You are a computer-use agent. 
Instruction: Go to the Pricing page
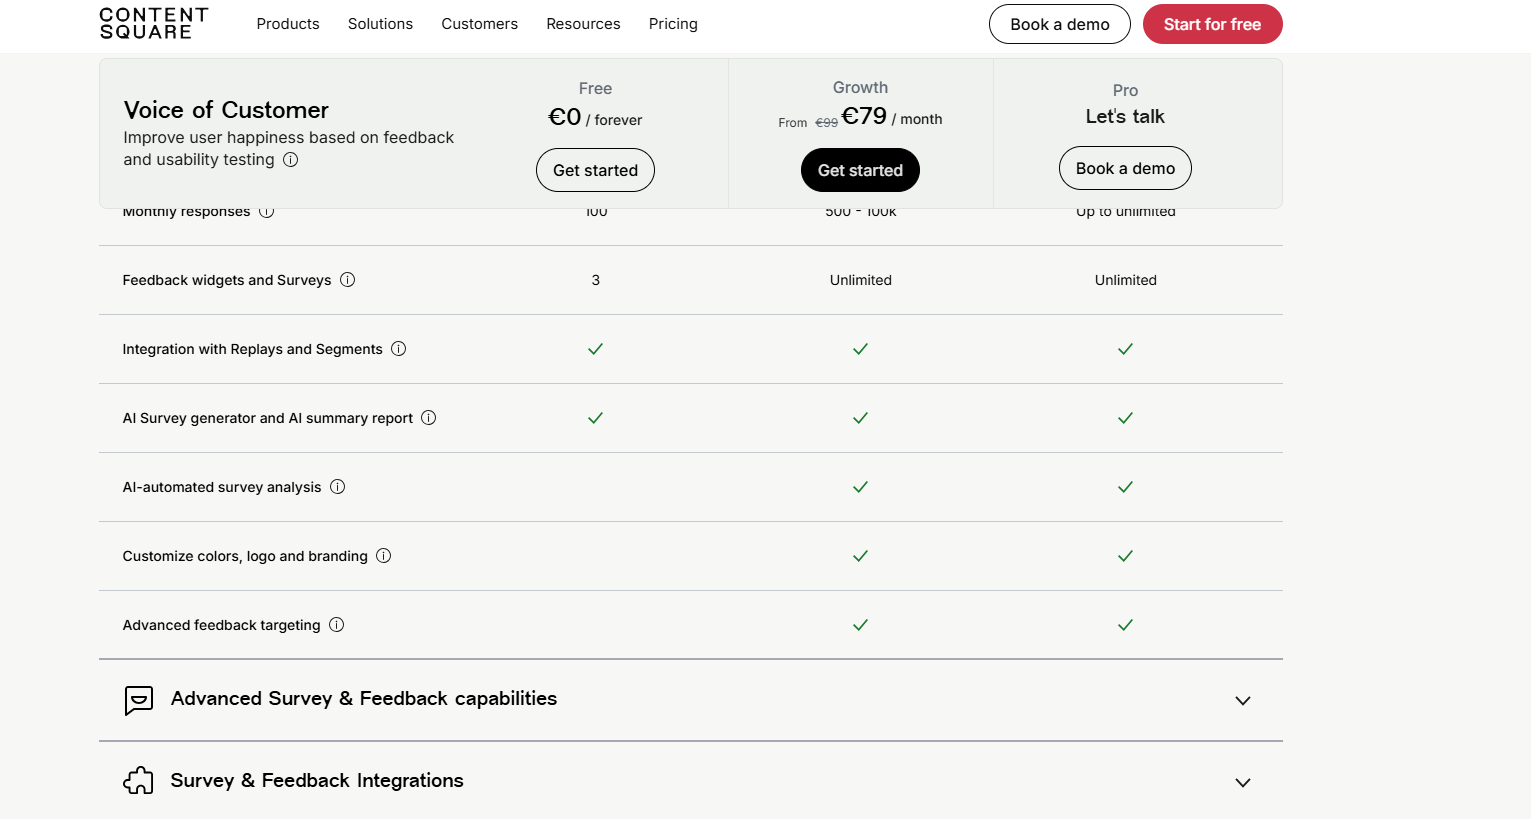coord(673,24)
